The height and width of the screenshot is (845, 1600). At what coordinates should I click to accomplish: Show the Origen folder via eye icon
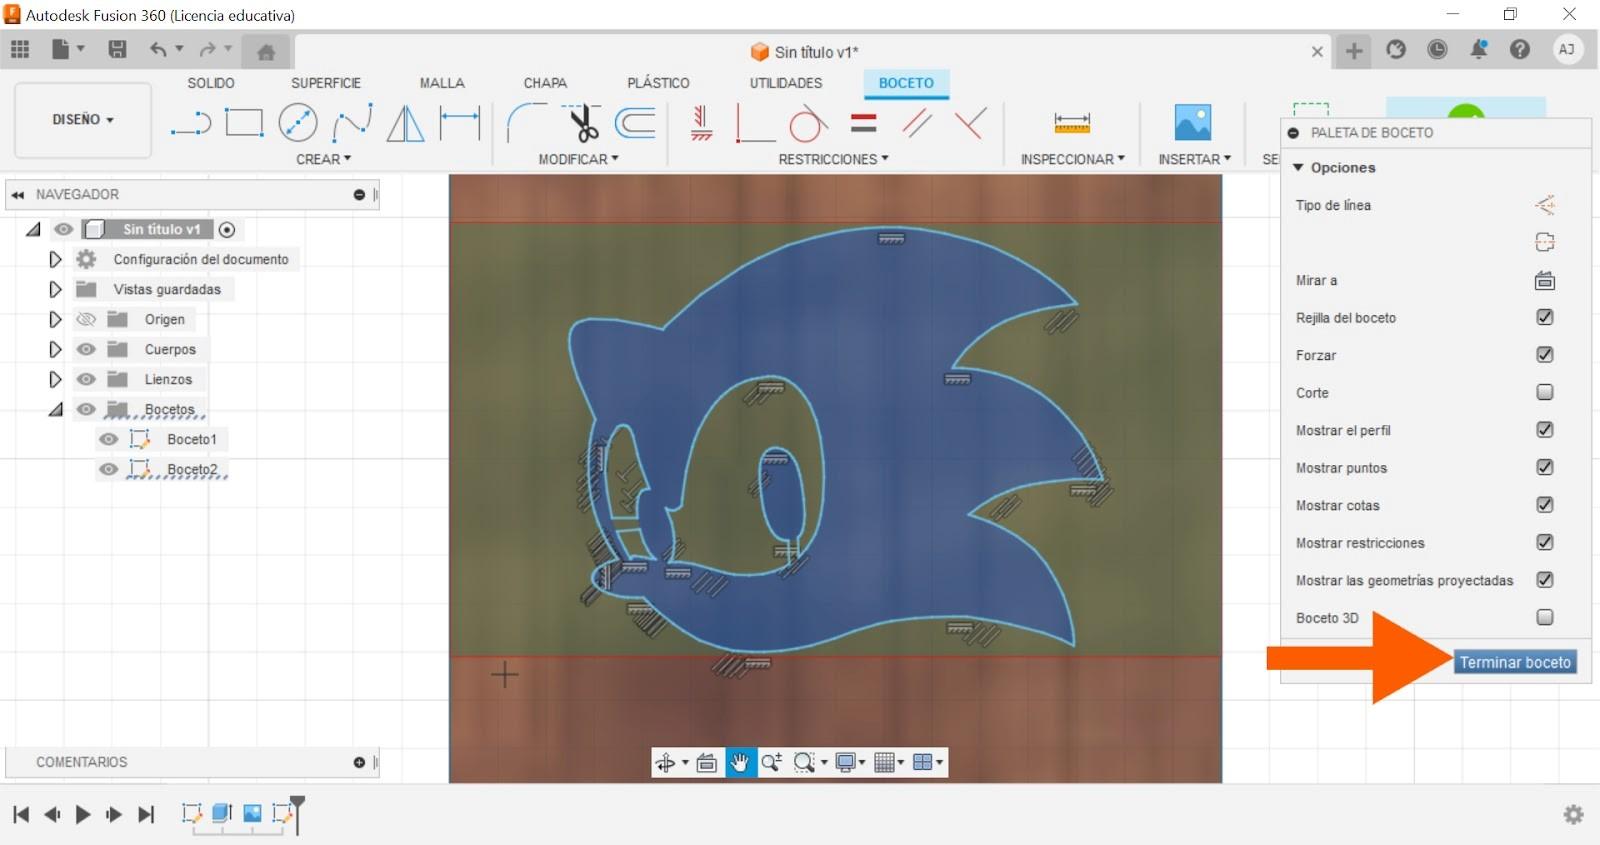86,319
